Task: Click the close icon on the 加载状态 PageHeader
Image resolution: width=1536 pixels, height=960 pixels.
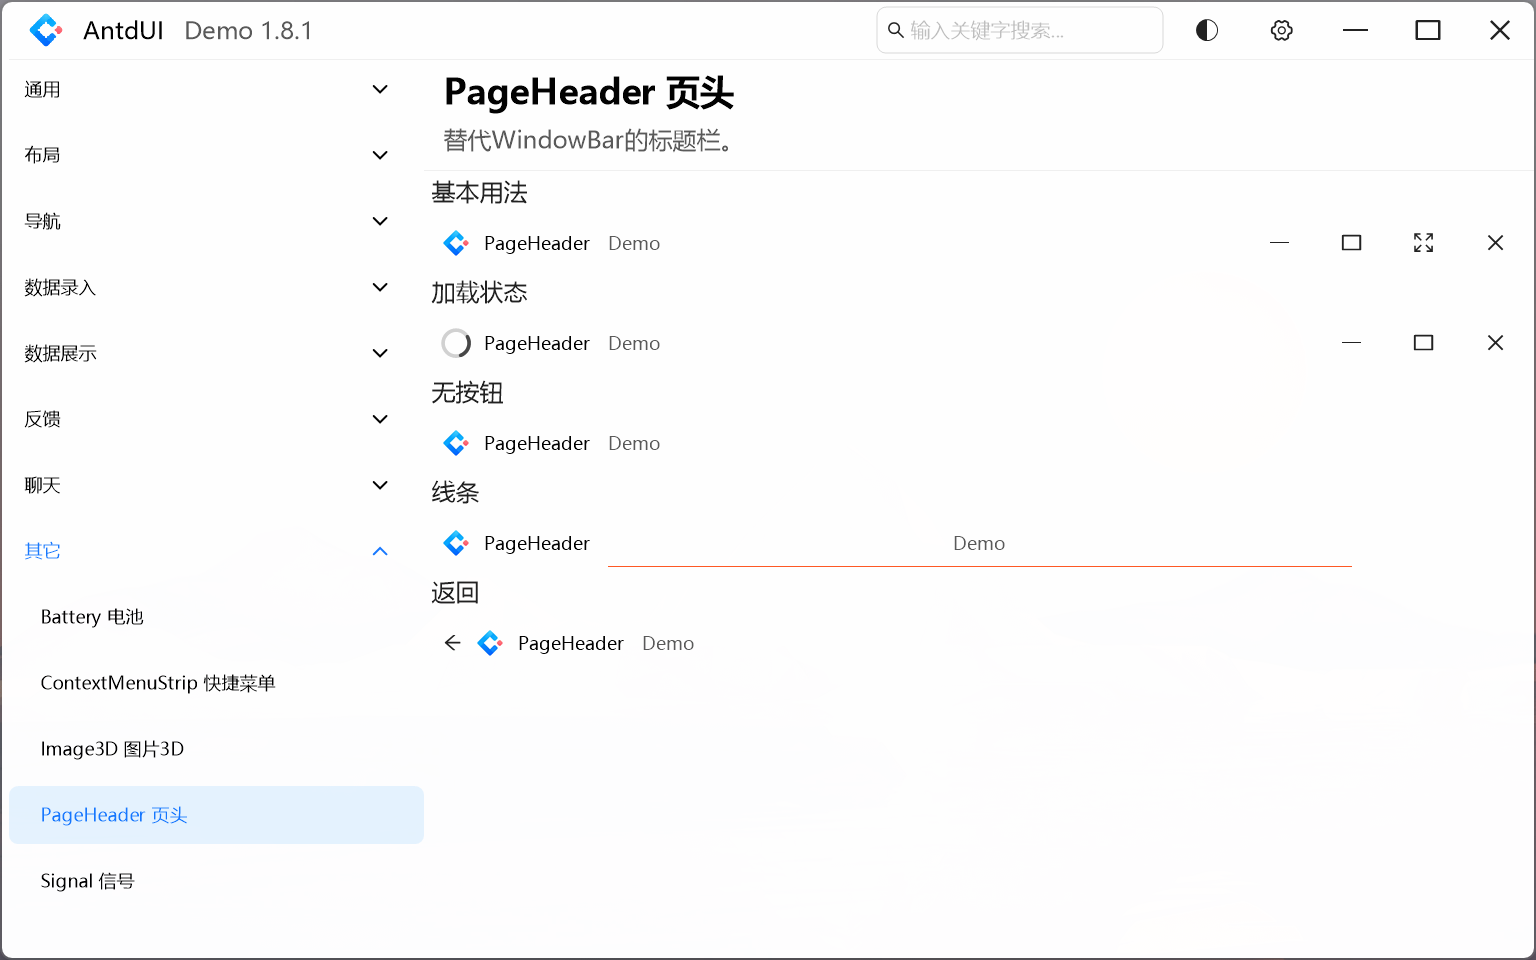Action: [x=1495, y=342]
